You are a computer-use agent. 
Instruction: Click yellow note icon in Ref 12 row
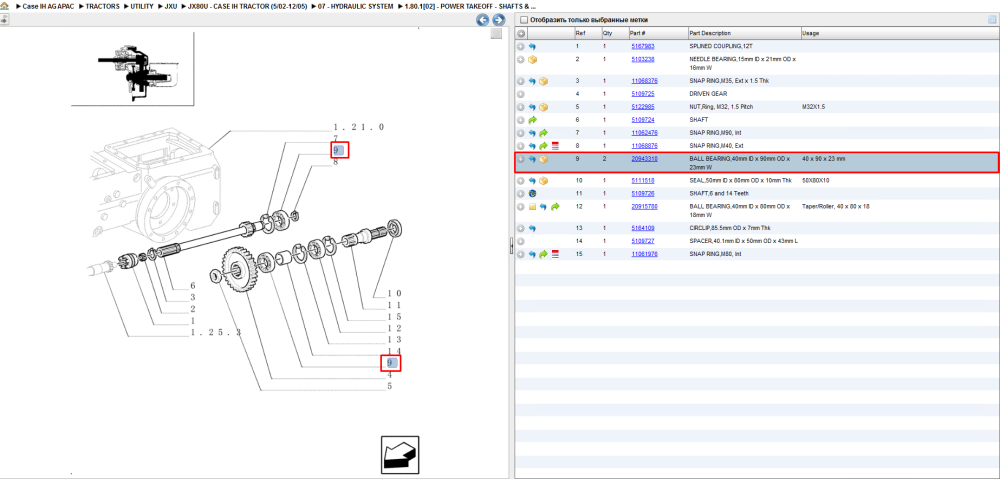point(532,207)
